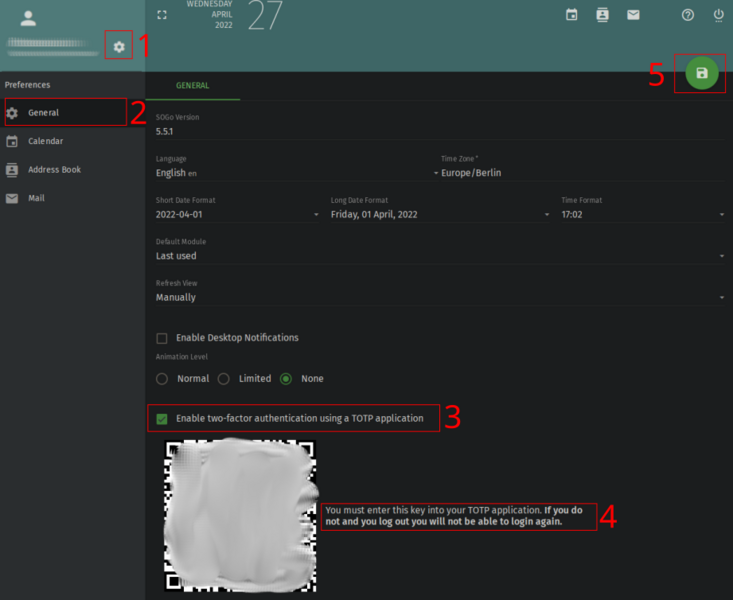Screen dimensions: 733x600
Task: Enable Desktop Notifications checkbox
Action: click(x=162, y=338)
